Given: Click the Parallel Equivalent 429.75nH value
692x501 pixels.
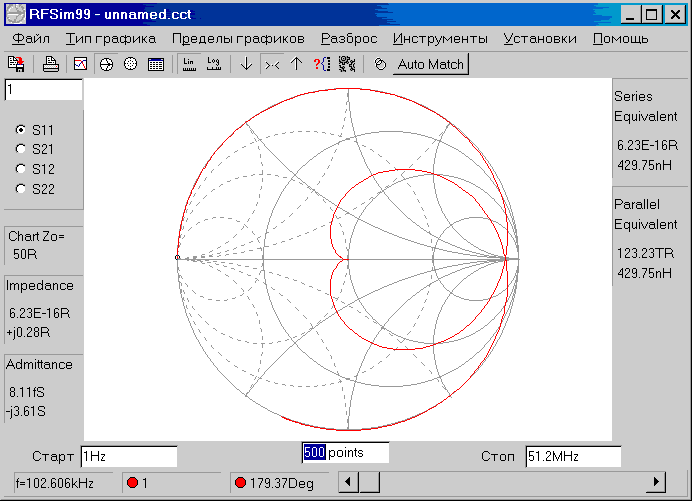Looking at the screenshot, I should click(x=644, y=273).
